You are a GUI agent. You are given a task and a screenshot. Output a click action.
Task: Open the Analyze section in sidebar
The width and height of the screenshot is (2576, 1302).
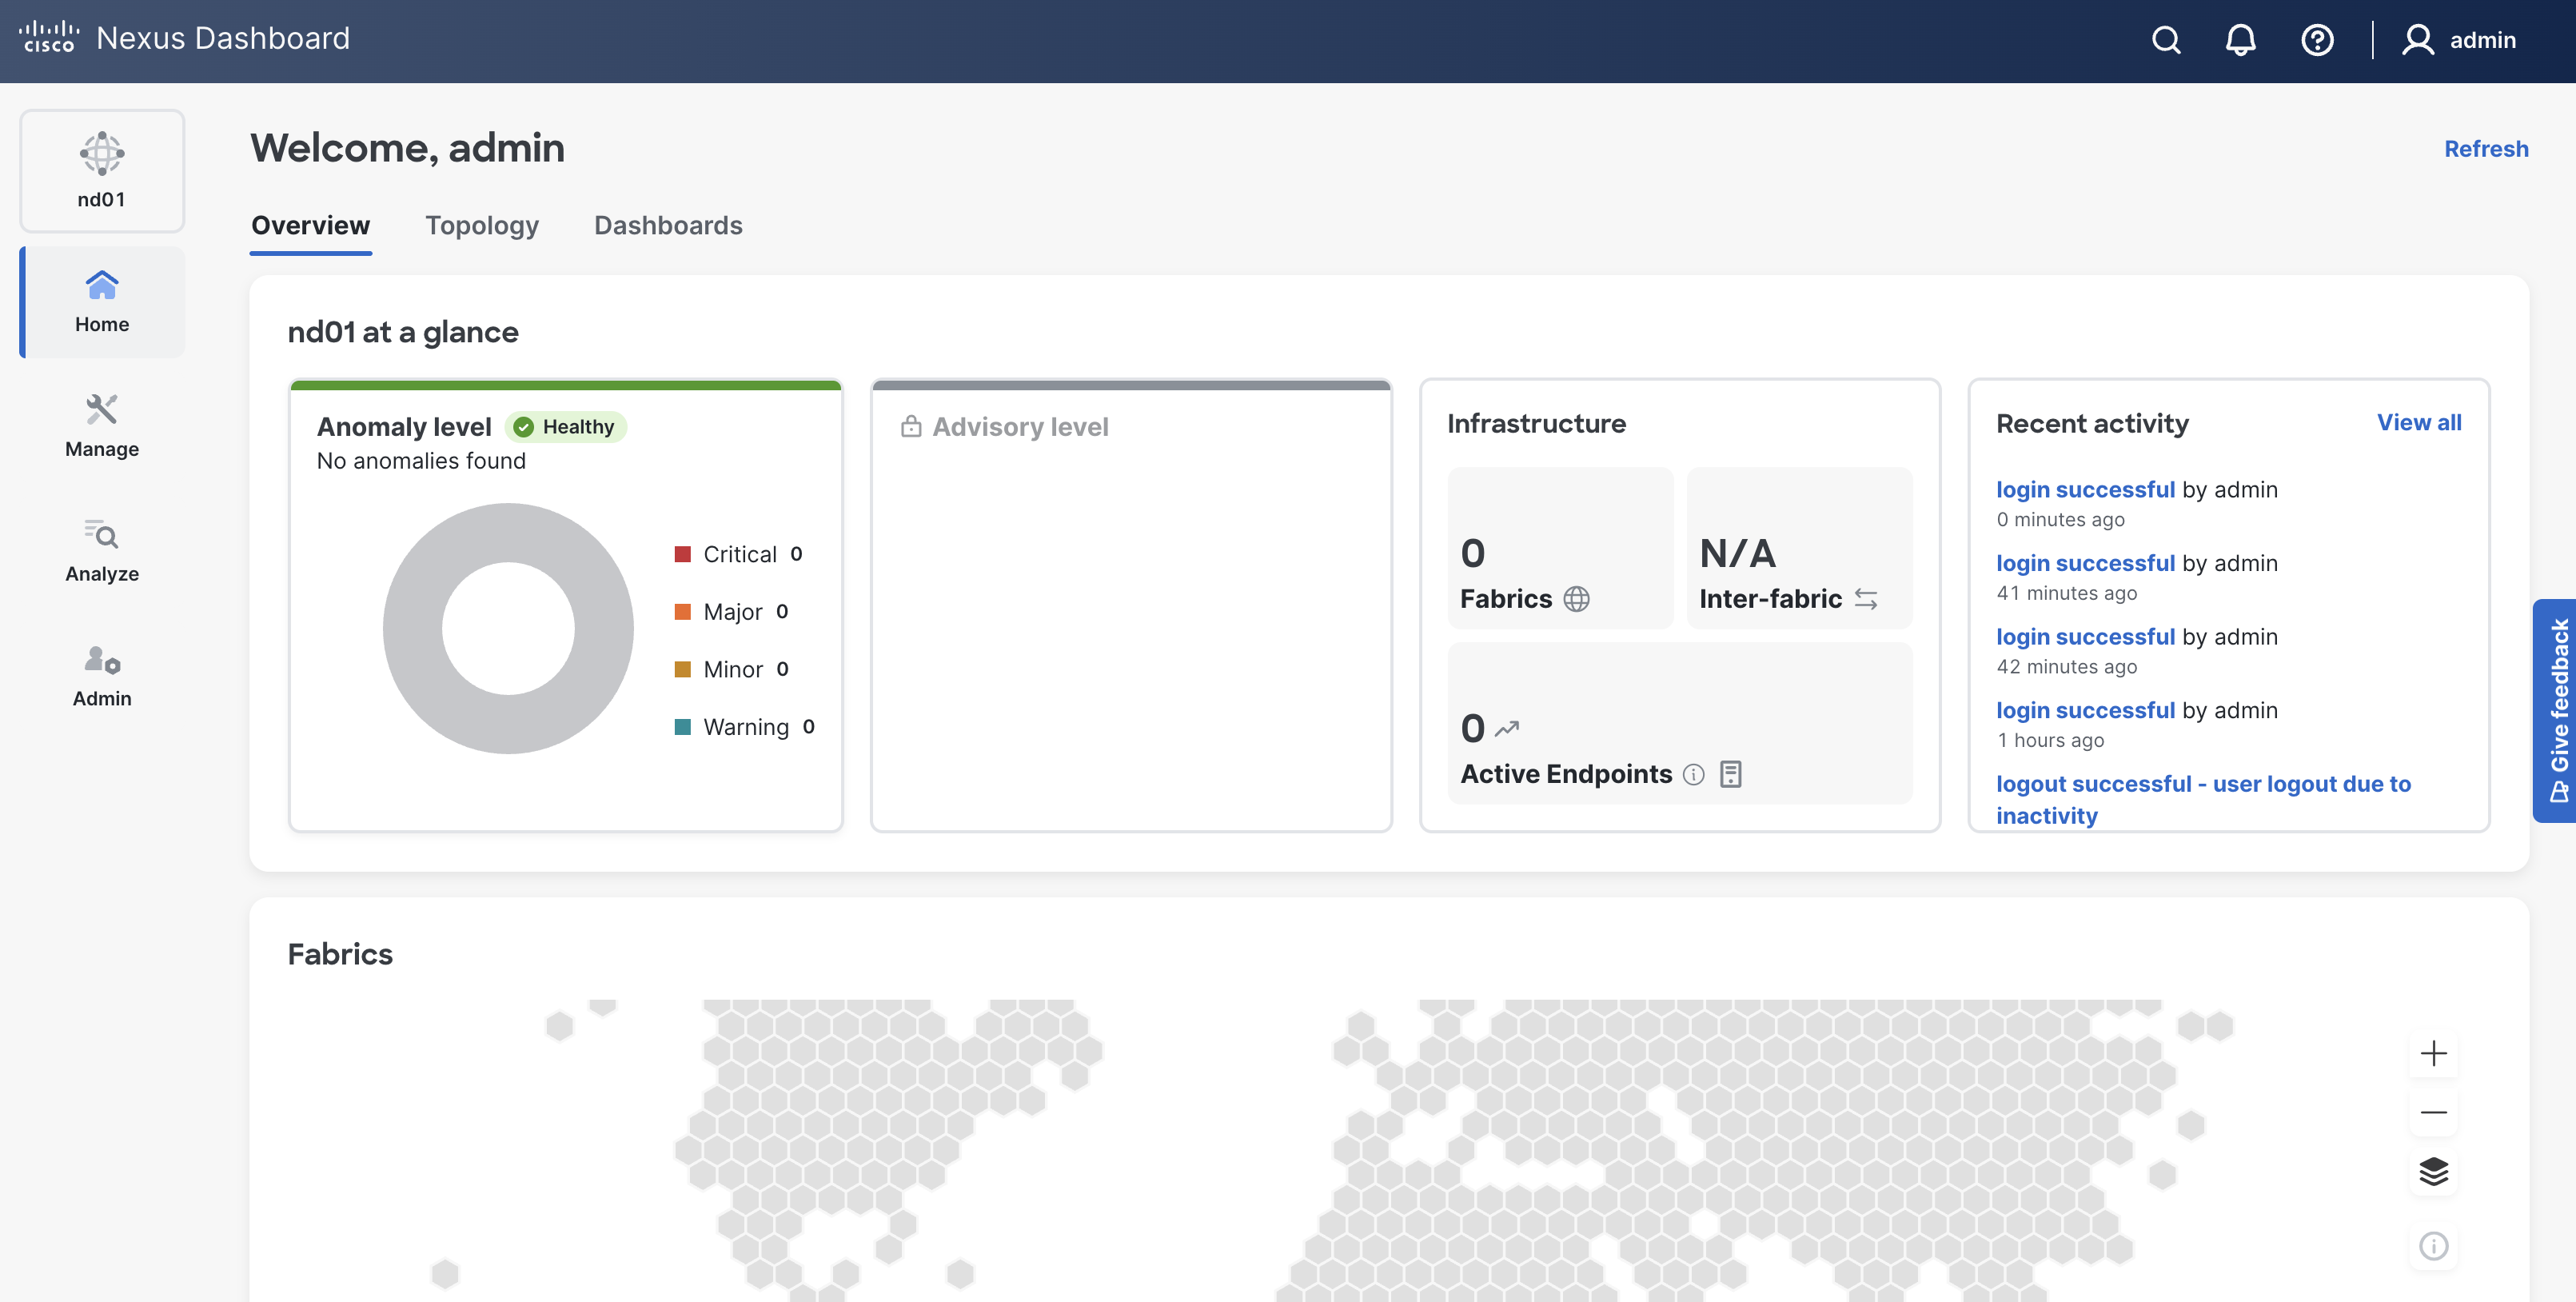[x=102, y=550]
